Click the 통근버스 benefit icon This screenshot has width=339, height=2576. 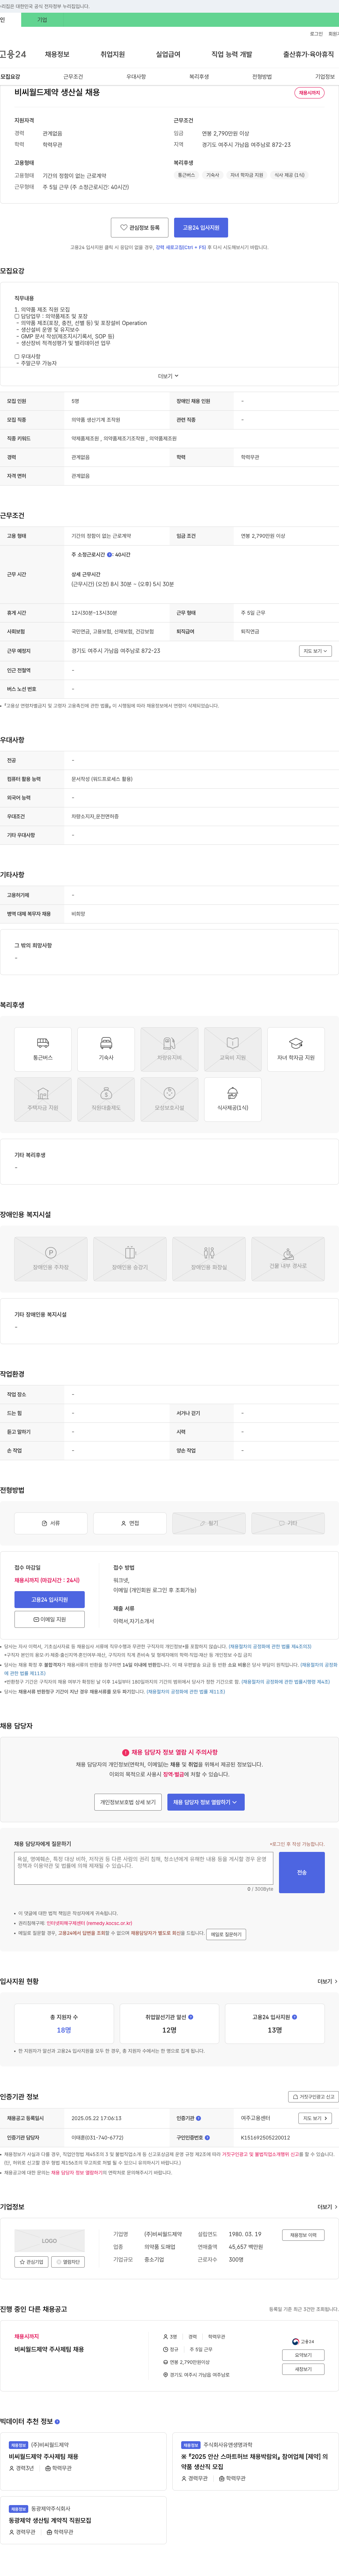(43, 1049)
